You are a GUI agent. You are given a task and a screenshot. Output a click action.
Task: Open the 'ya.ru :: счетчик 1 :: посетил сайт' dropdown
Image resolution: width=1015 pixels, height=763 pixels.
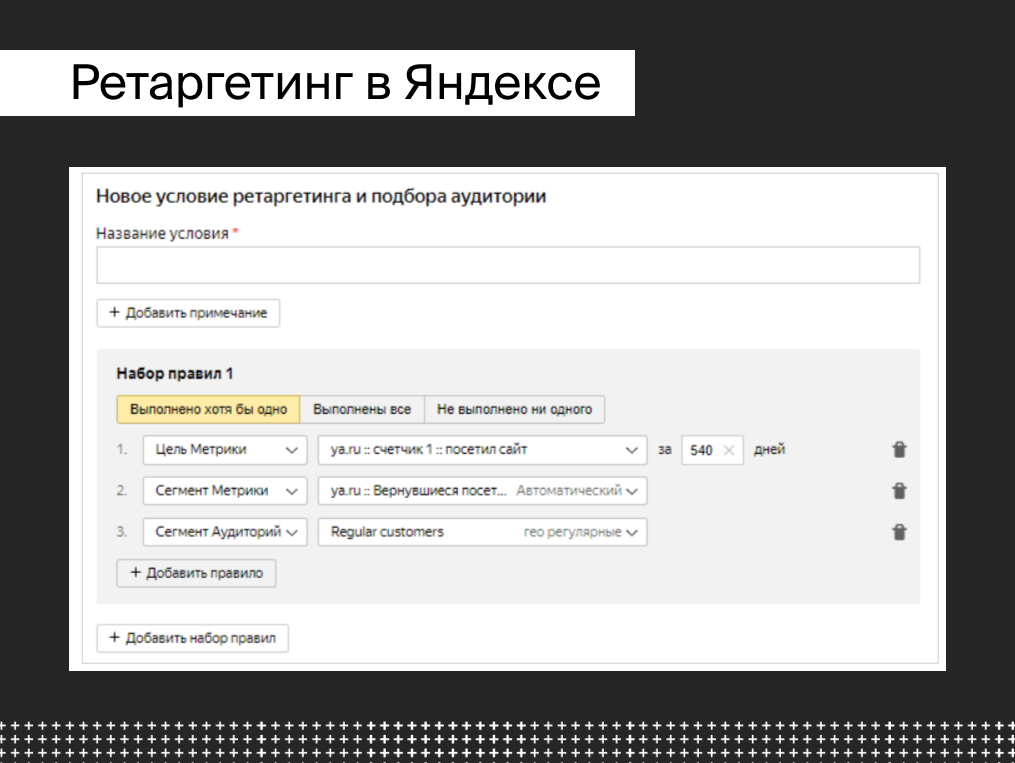point(482,450)
